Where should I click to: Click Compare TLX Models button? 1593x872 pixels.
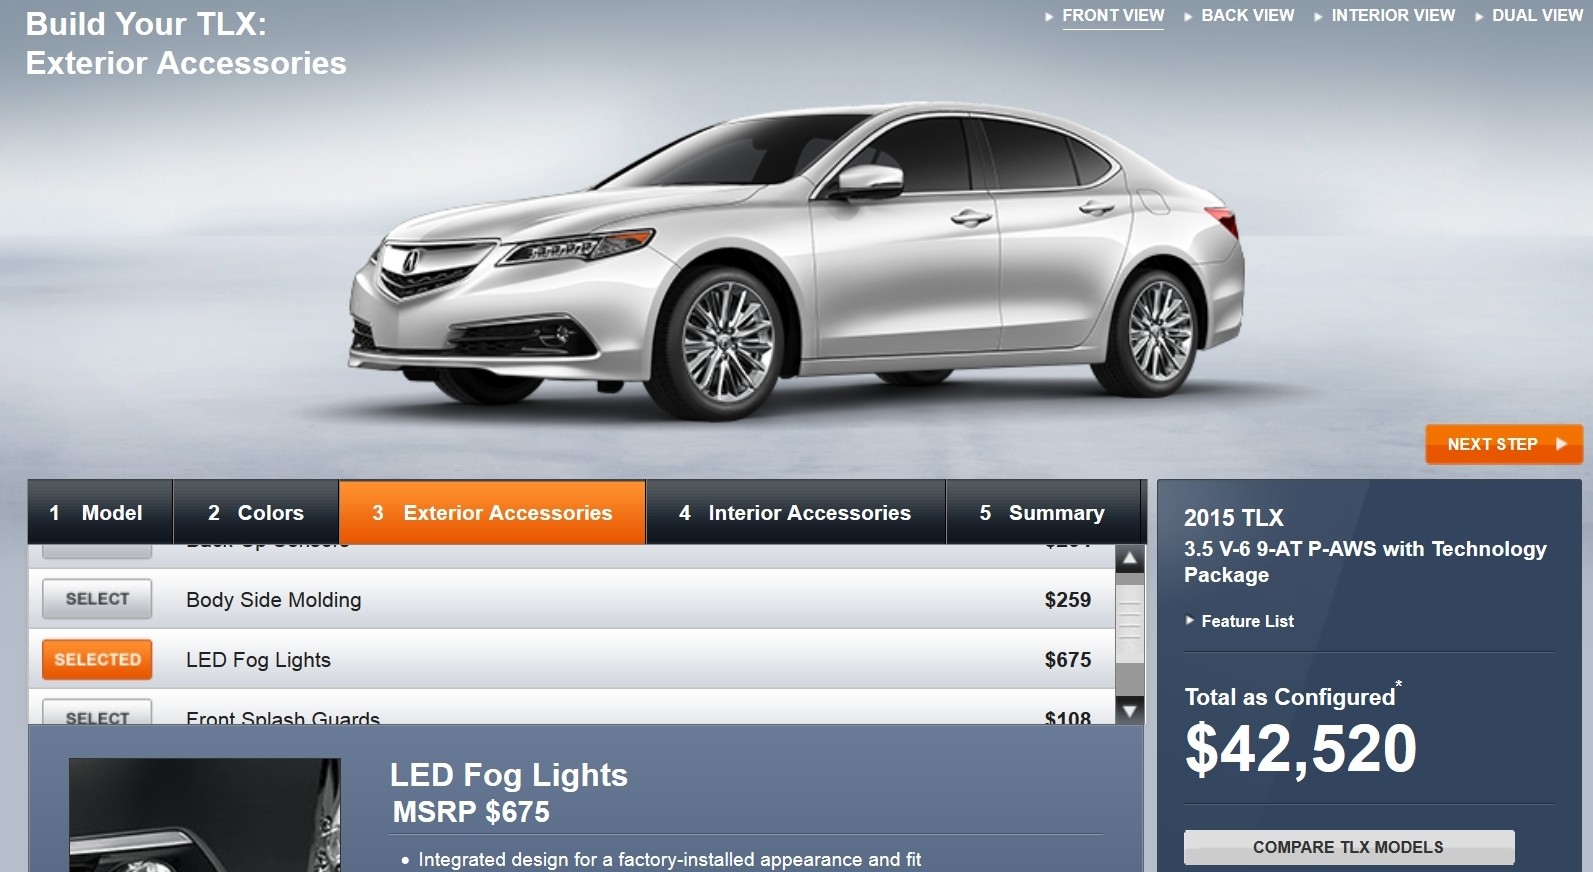point(1349,847)
